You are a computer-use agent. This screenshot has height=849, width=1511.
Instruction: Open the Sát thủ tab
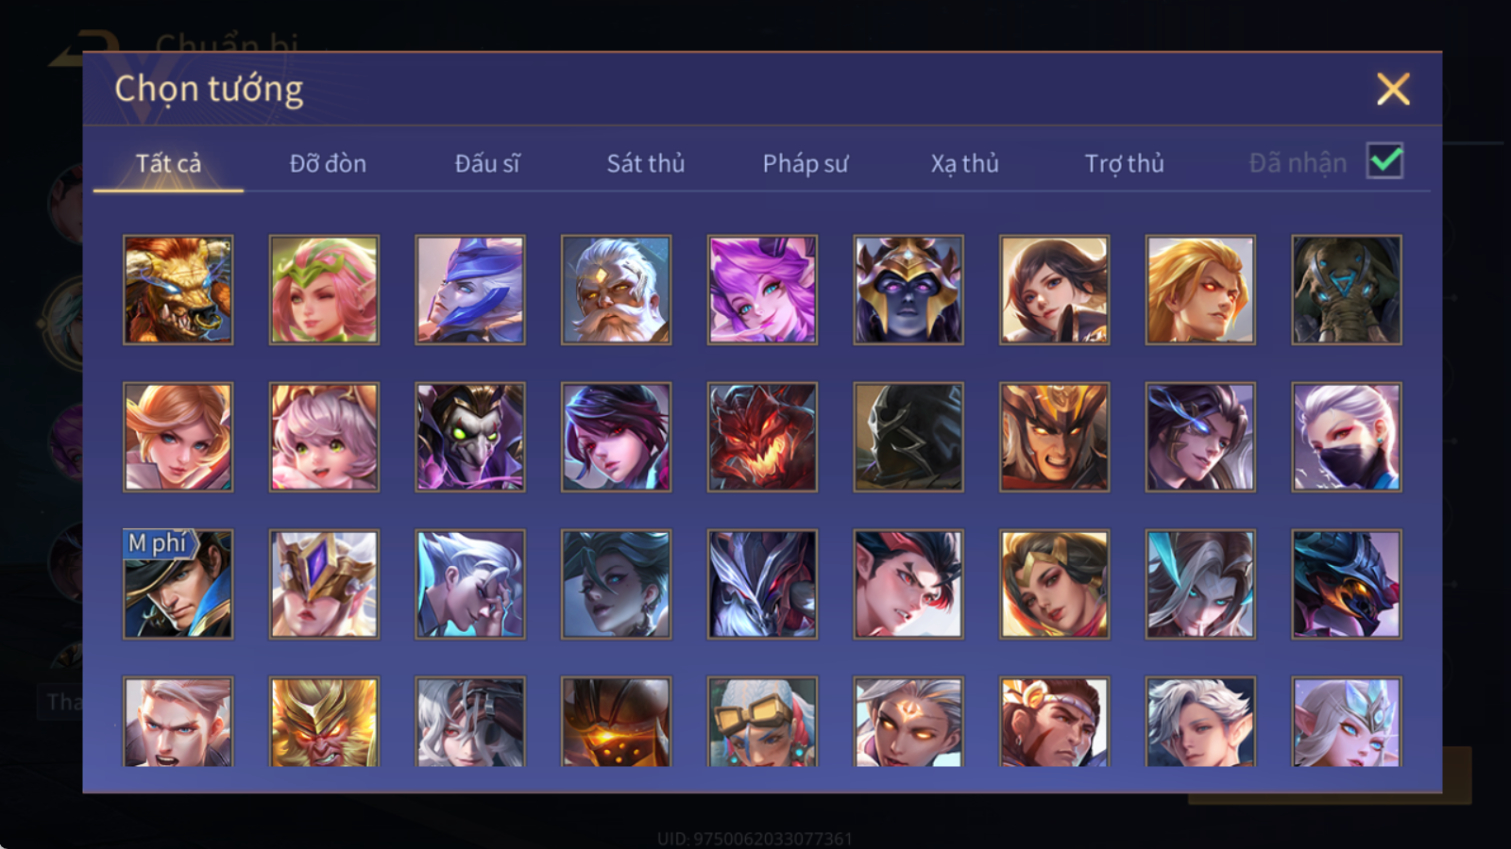[x=646, y=163]
